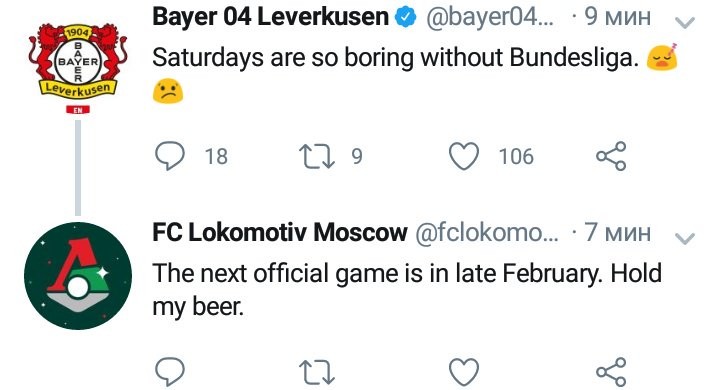Open the Lokomotiv tweet options chevron
The width and height of the screenshot is (720, 390).
(685, 237)
